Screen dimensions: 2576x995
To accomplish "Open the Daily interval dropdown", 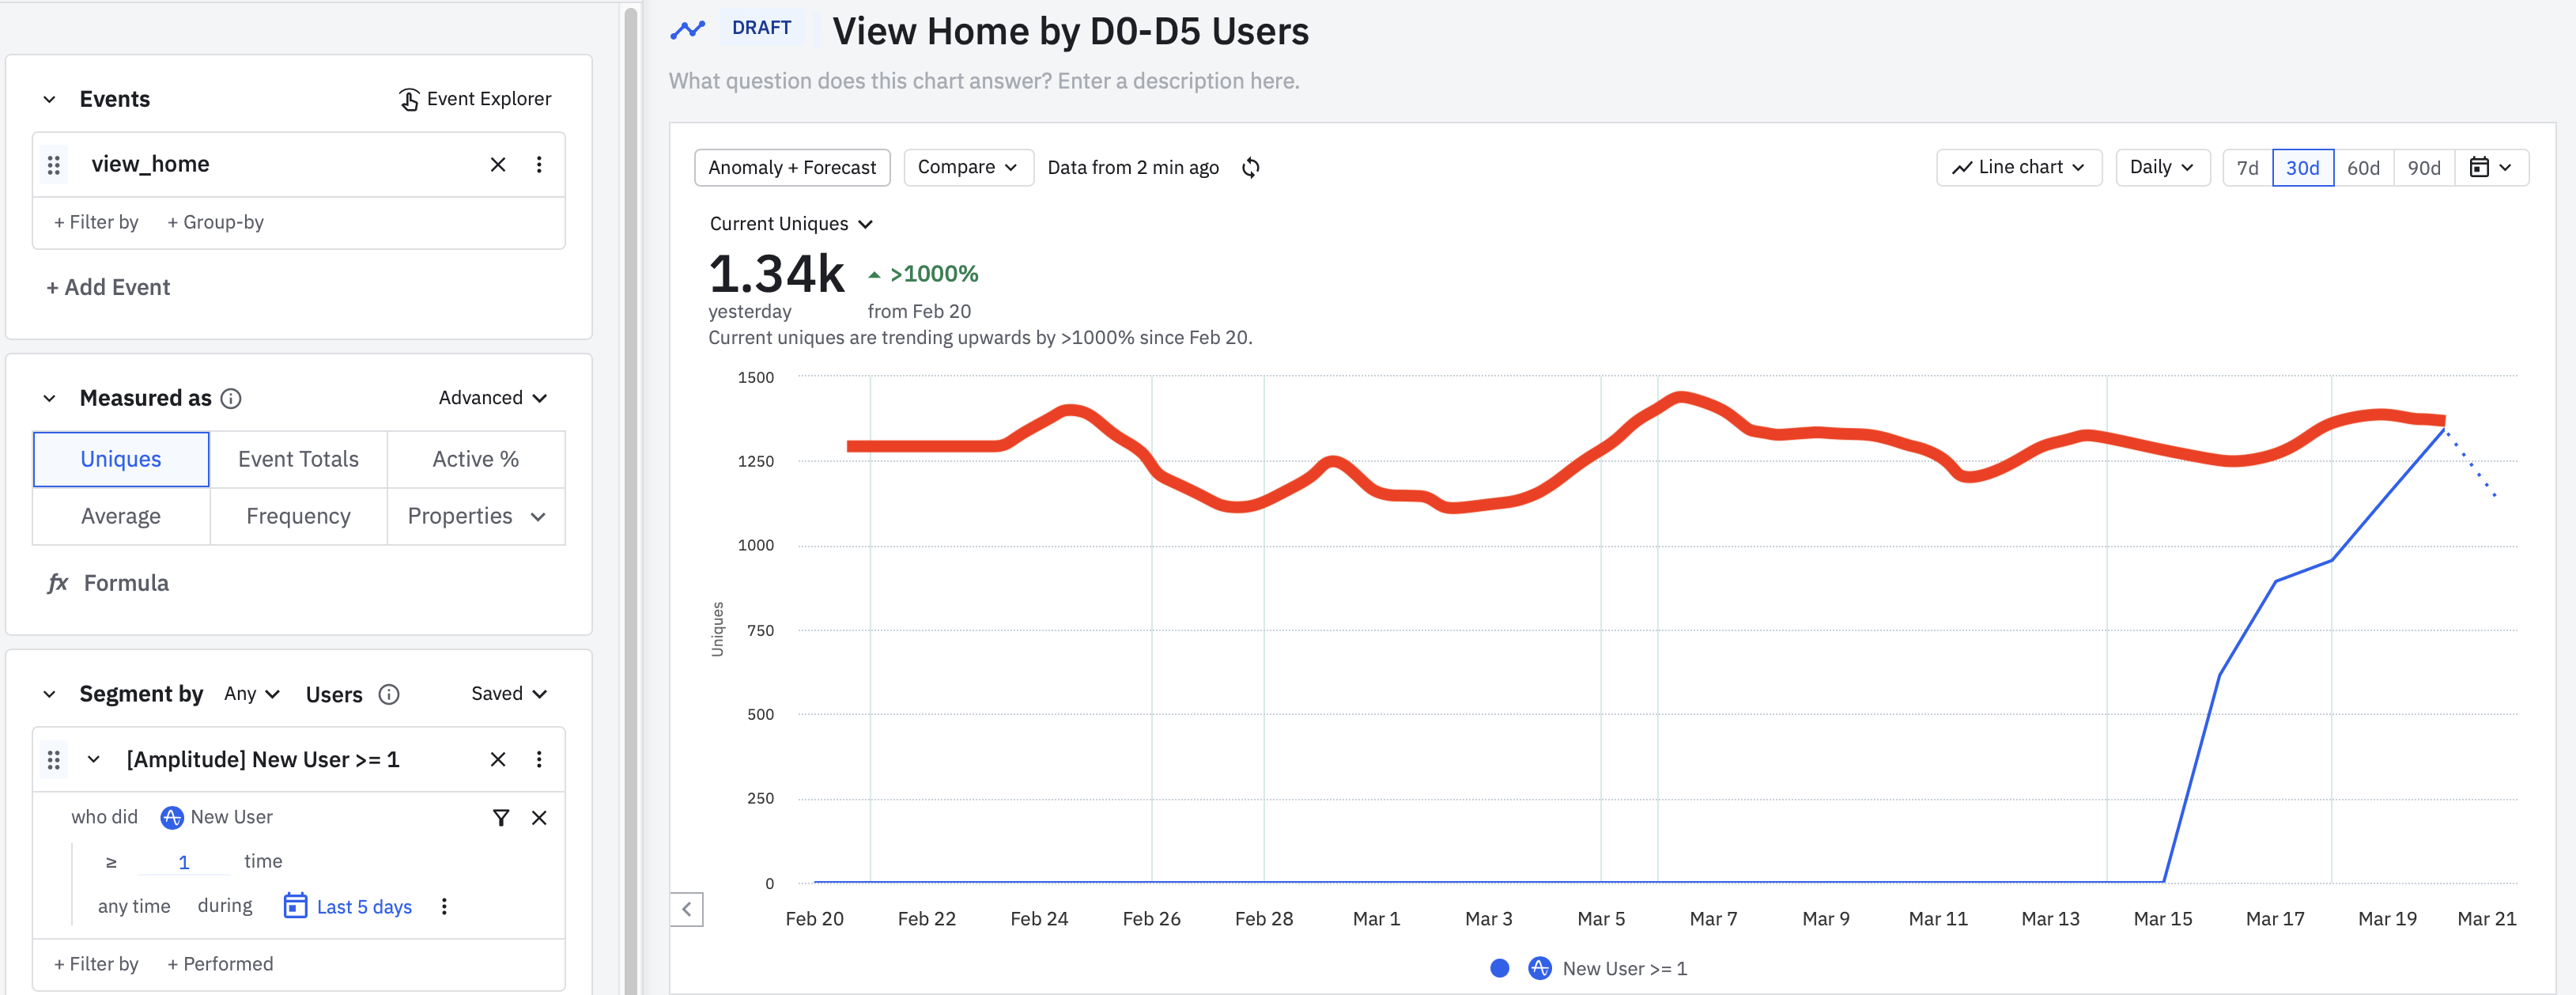I will point(2161,168).
